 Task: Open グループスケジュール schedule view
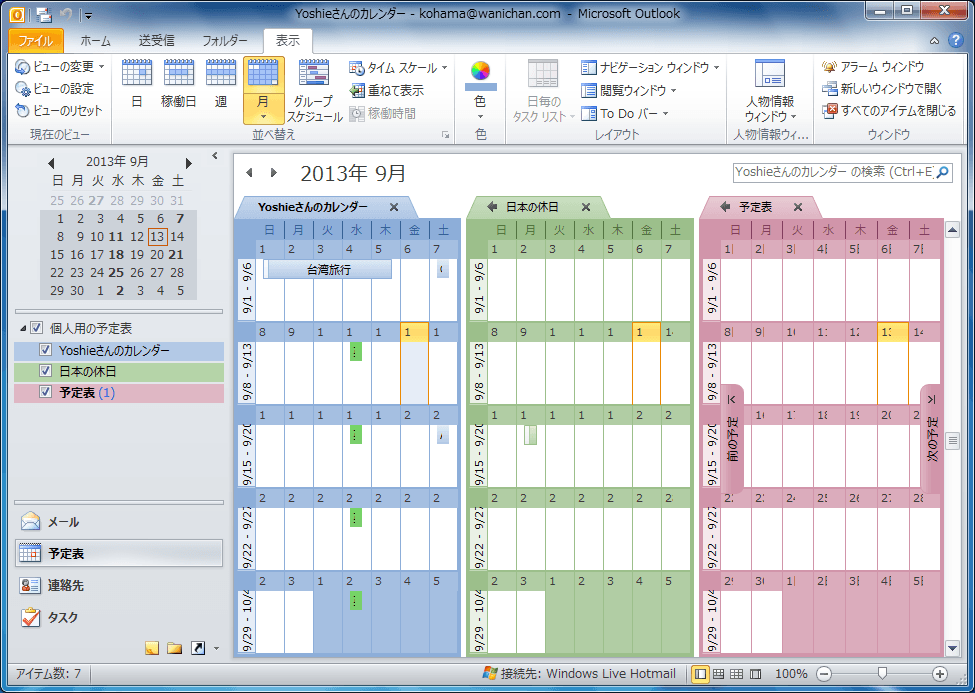coord(315,91)
